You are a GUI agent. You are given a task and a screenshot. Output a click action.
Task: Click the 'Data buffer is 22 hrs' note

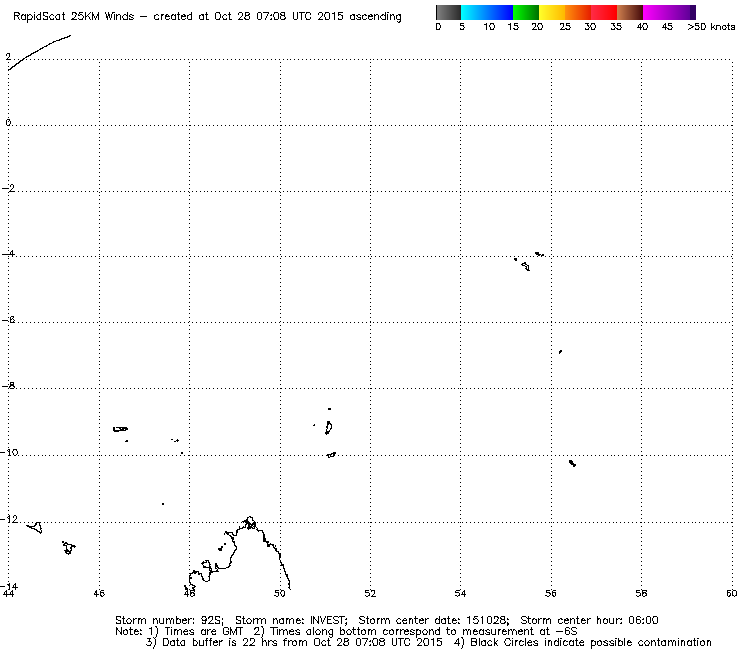coord(220,642)
